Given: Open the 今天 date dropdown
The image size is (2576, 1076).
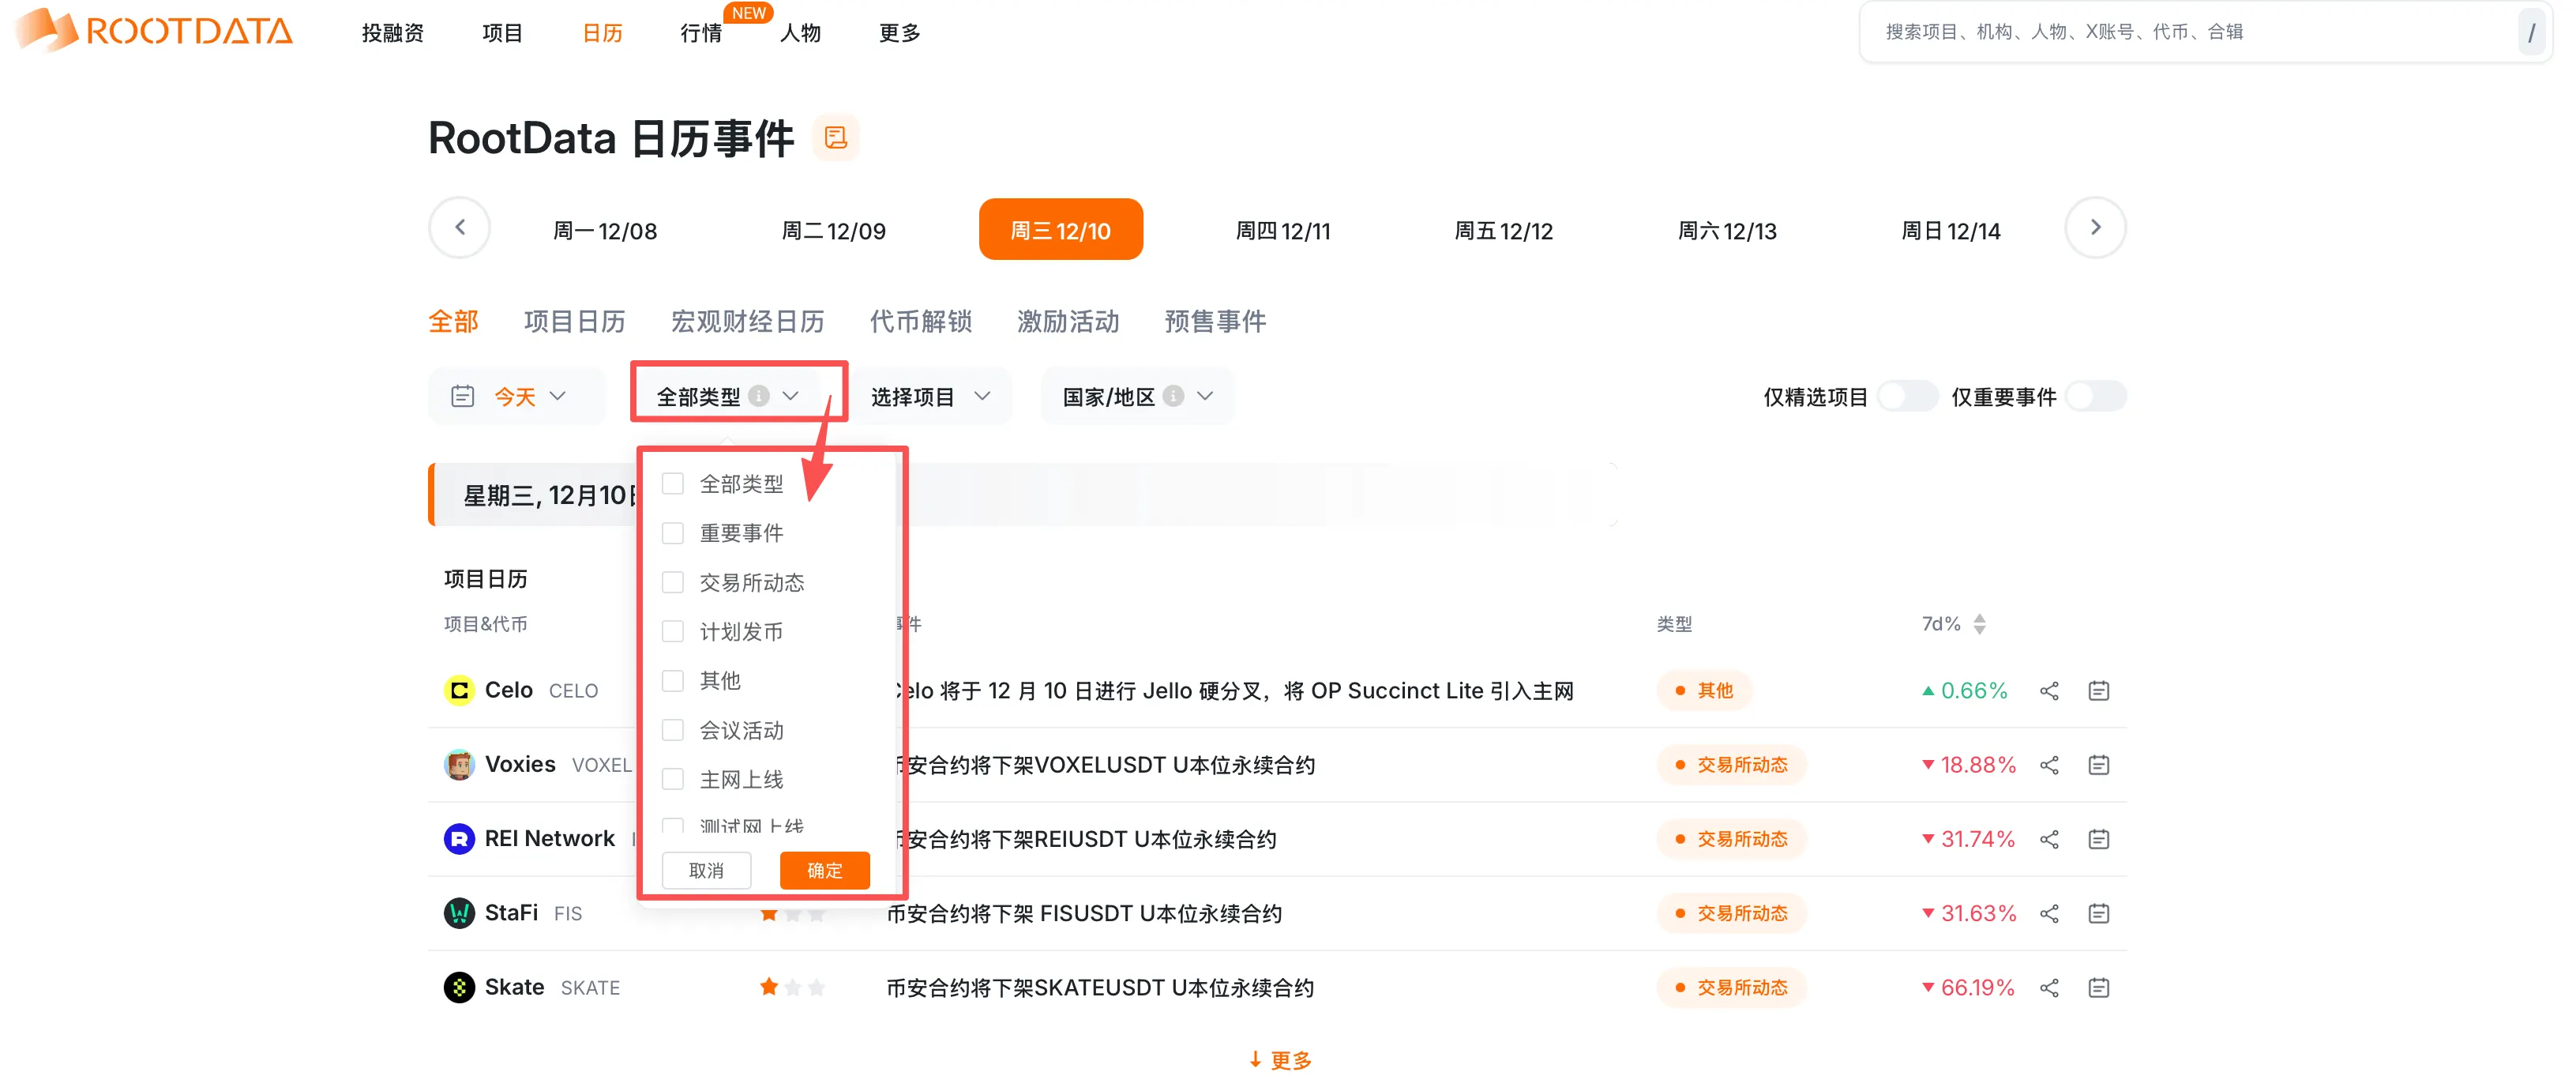Looking at the screenshot, I should [x=516, y=397].
